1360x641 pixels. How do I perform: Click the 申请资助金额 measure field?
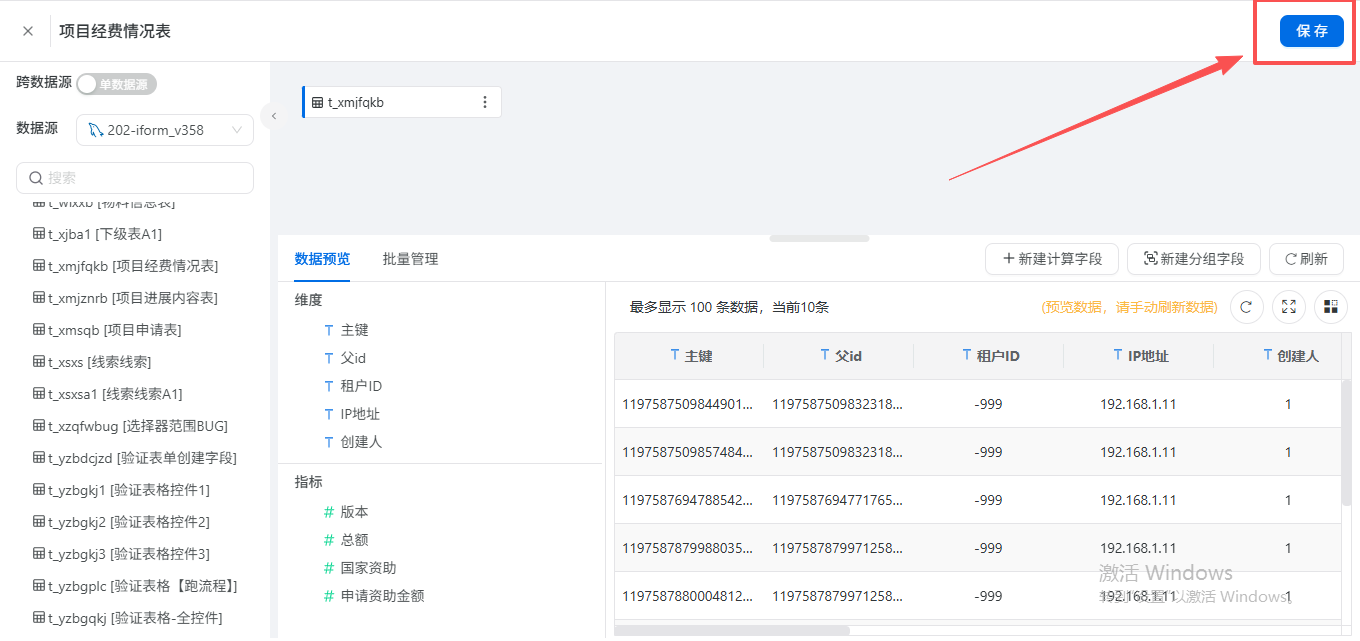tap(382, 596)
